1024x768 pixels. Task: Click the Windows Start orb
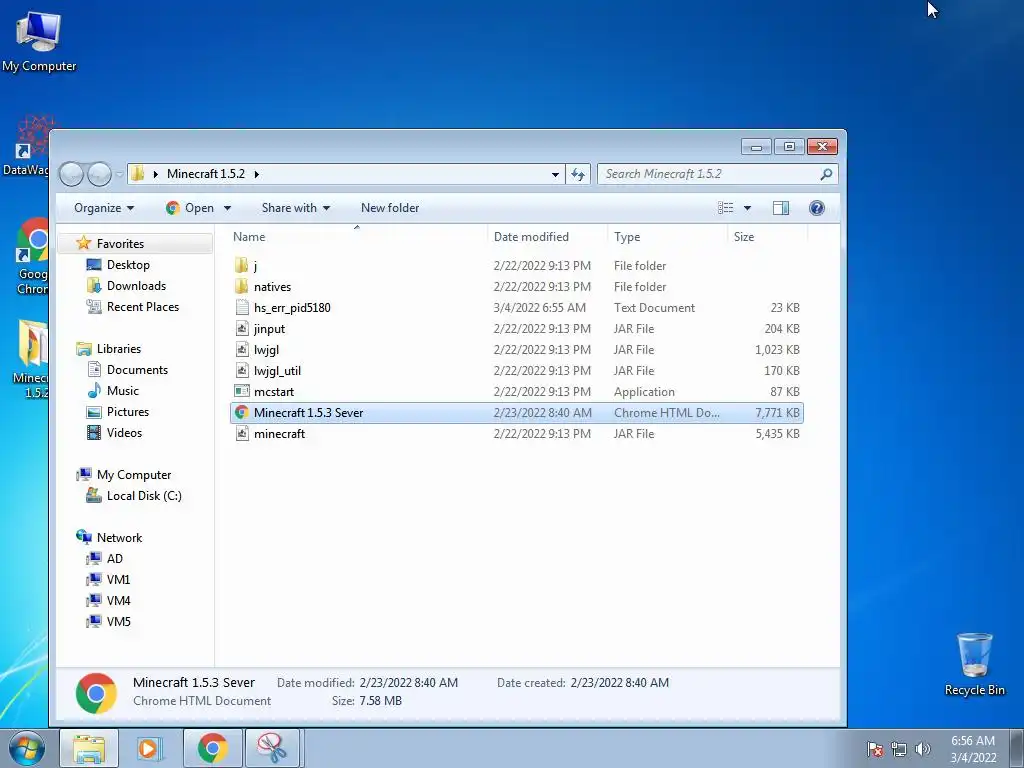point(26,749)
